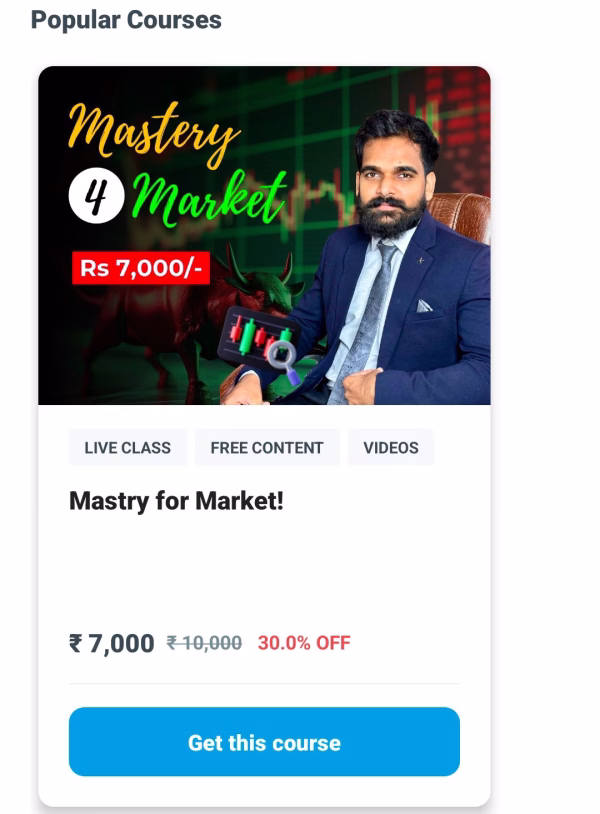Click the pocket square on instructor's suit
This screenshot has width=600, height=814.
pyautogui.click(x=425, y=306)
